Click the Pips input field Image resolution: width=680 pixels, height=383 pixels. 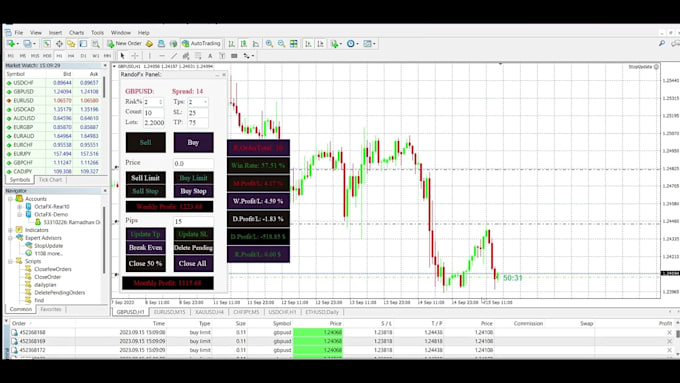tap(193, 221)
